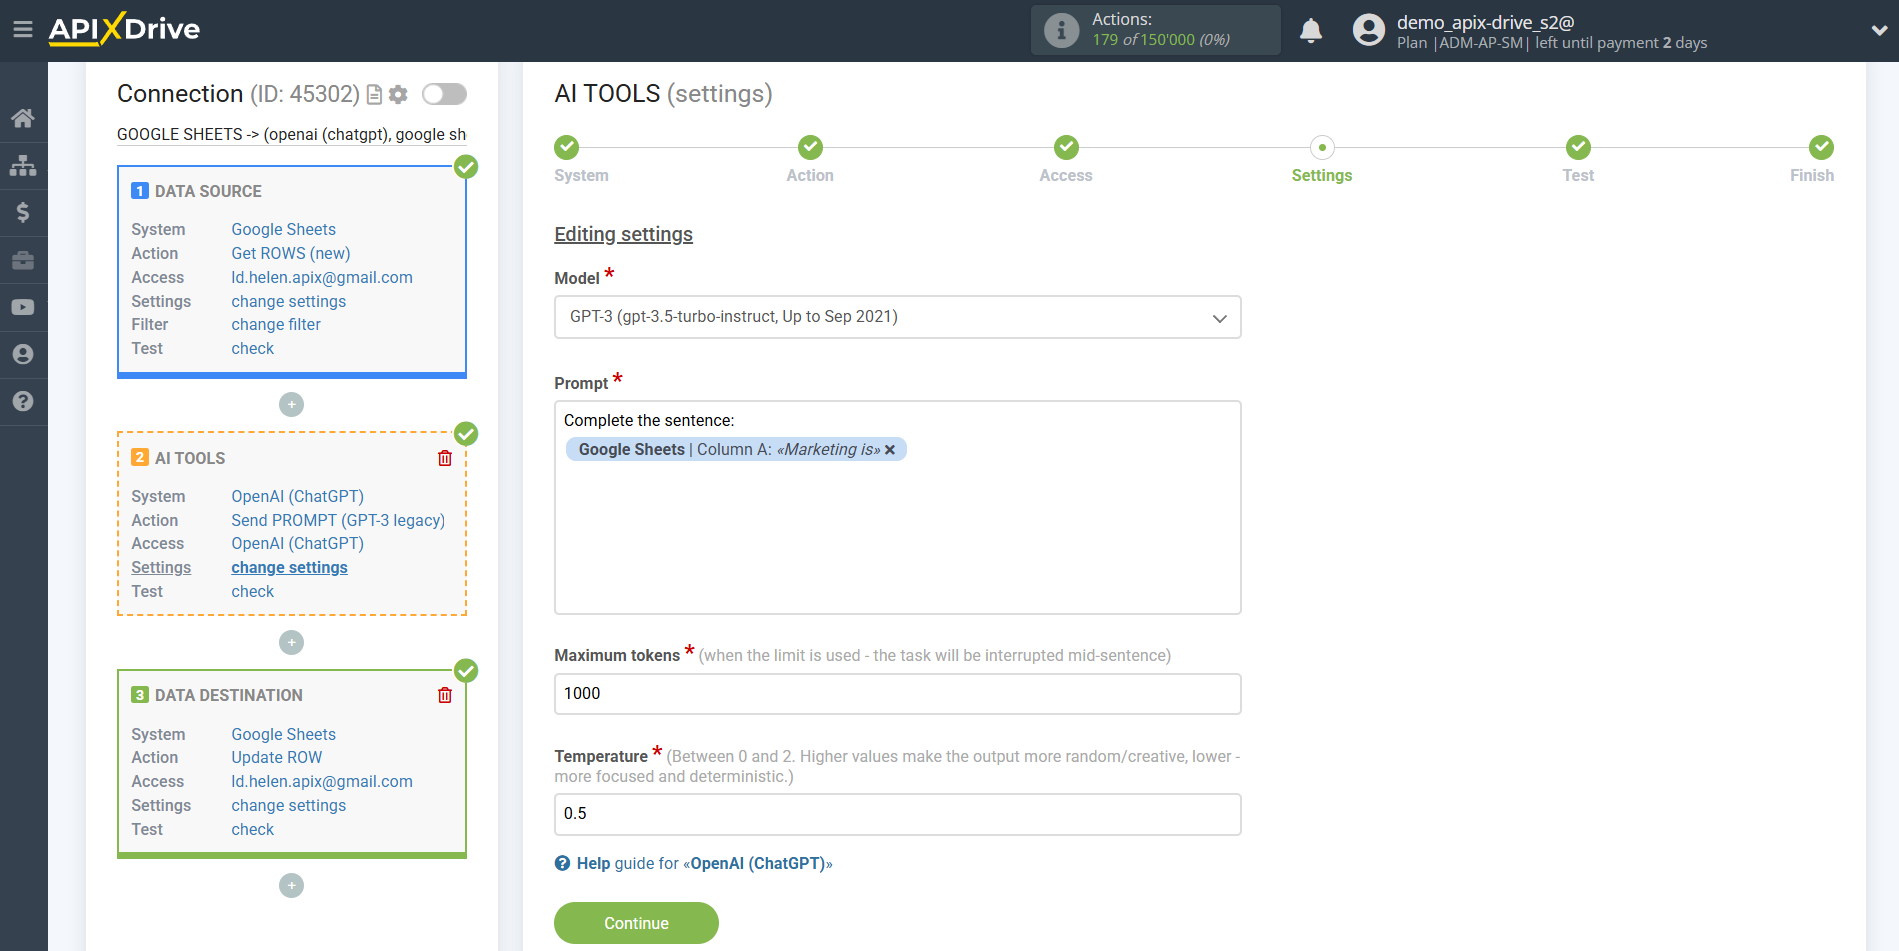Expand the account menu chevron
This screenshot has height=951, width=1899.
click(x=1879, y=31)
